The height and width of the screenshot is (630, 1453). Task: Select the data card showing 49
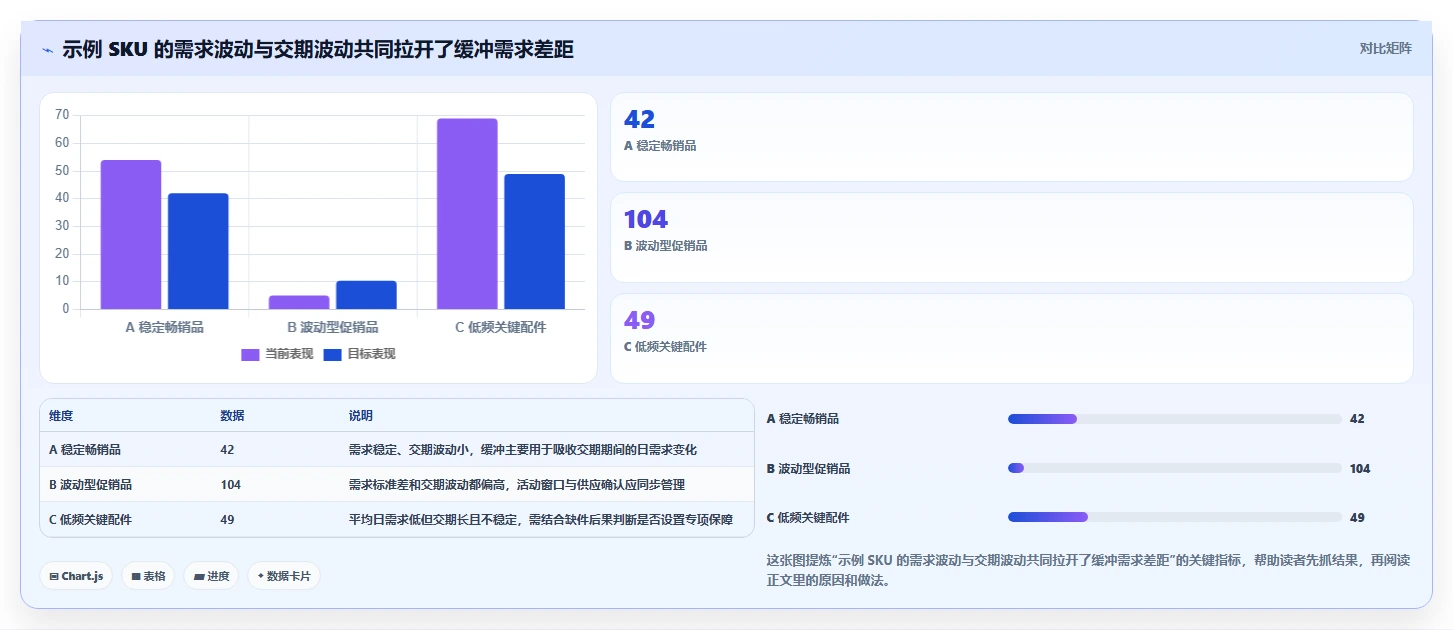point(1011,338)
